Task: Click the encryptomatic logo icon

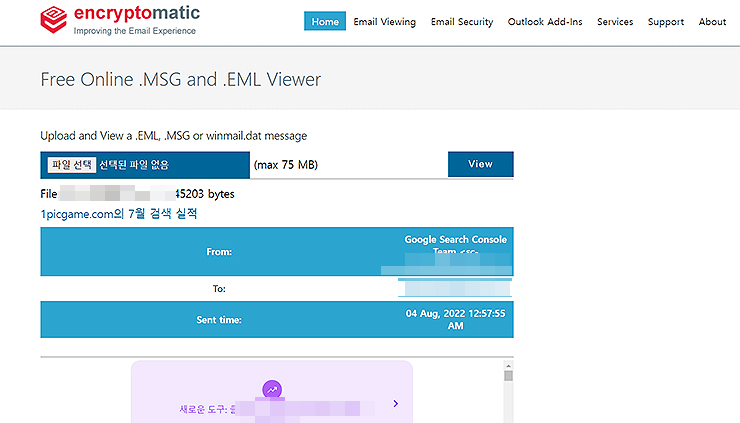Action: (53, 20)
